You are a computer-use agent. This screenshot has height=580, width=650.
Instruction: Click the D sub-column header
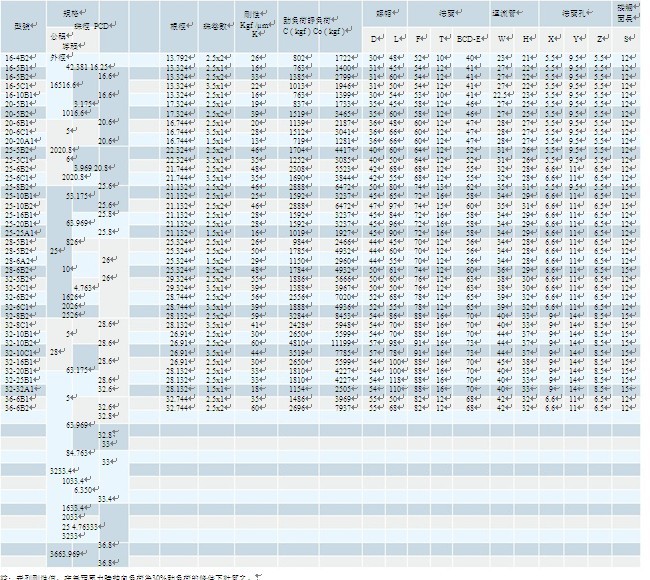(x=374, y=38)
